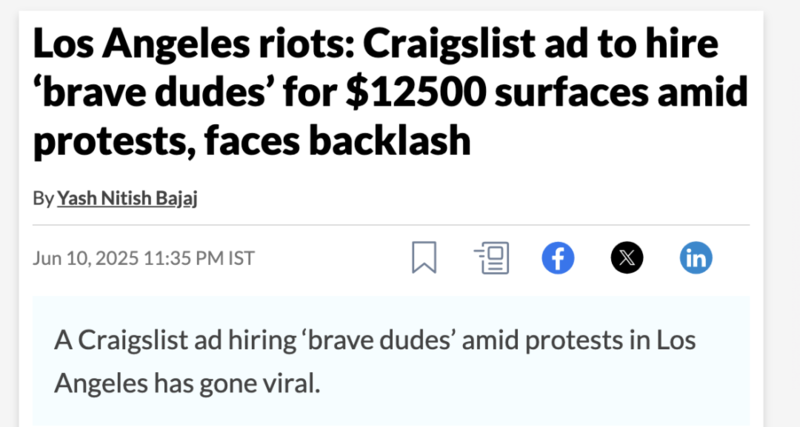Open the article summary view icon
This screenshot has width=800, height=427.
tap(491, 258)
